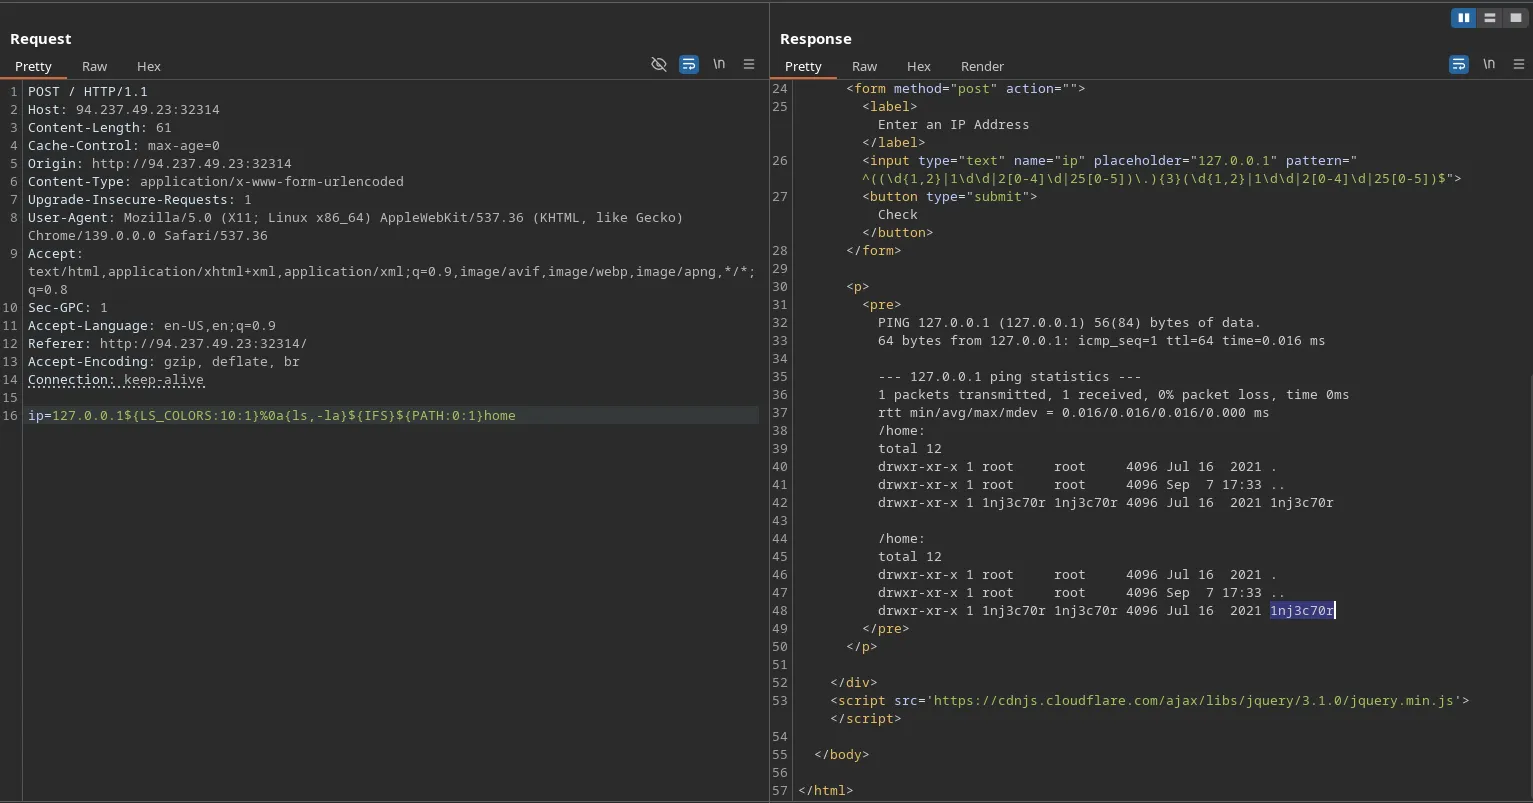Click the 'rtt min/avg/max/mdev' line
This screenshot has height=803, width=1533.
[1074, 412]
